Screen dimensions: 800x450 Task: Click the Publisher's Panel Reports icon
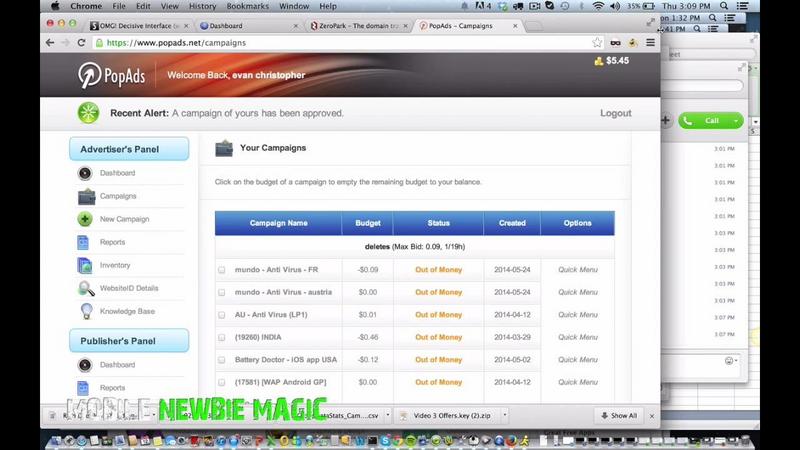click(x=83, y=388)
